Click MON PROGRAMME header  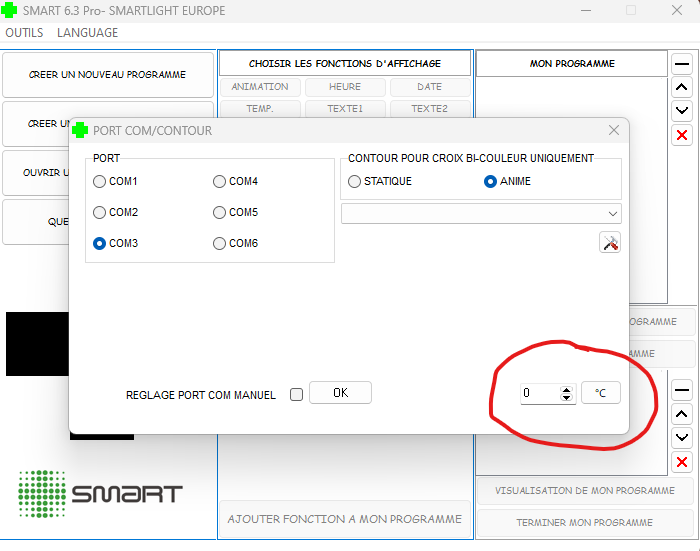pos(572,64)
